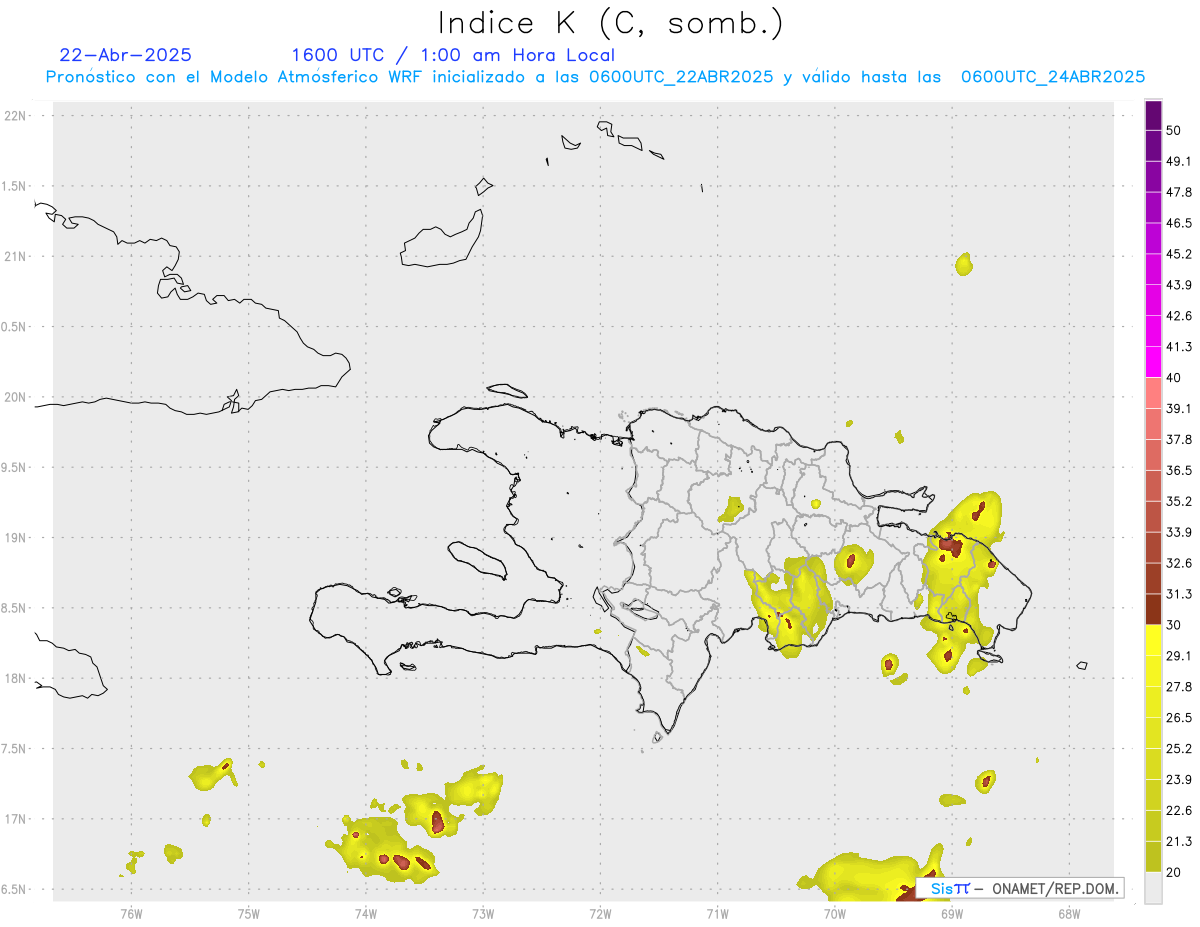Click the "21N" latitude label

click(x=17, y=256)
